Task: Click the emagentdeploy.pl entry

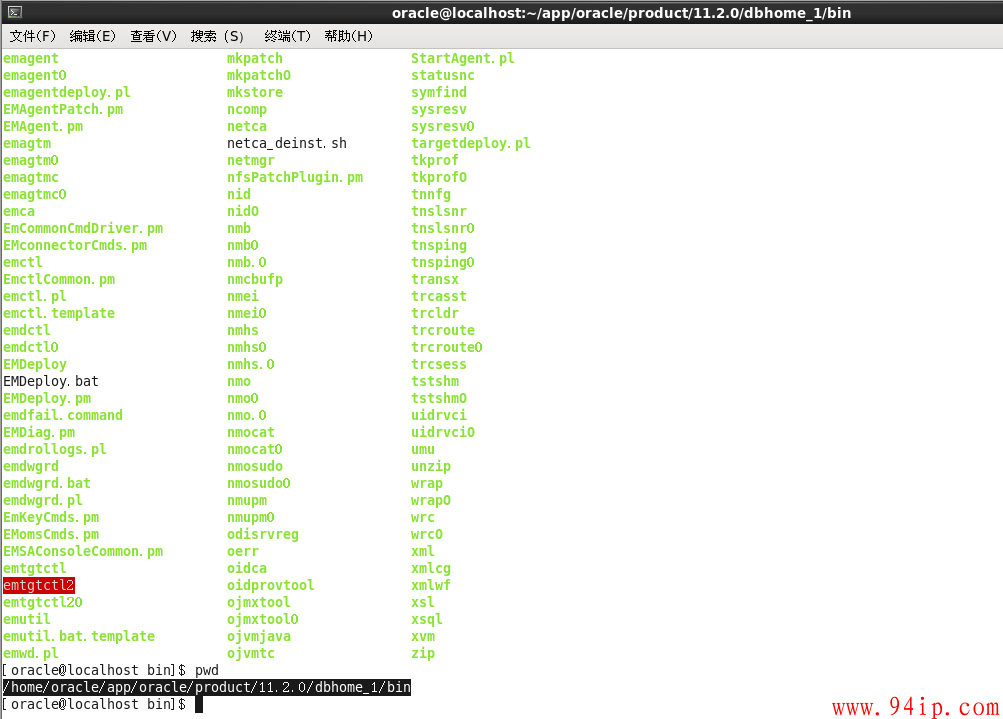Action: click(x=67, y=92)
